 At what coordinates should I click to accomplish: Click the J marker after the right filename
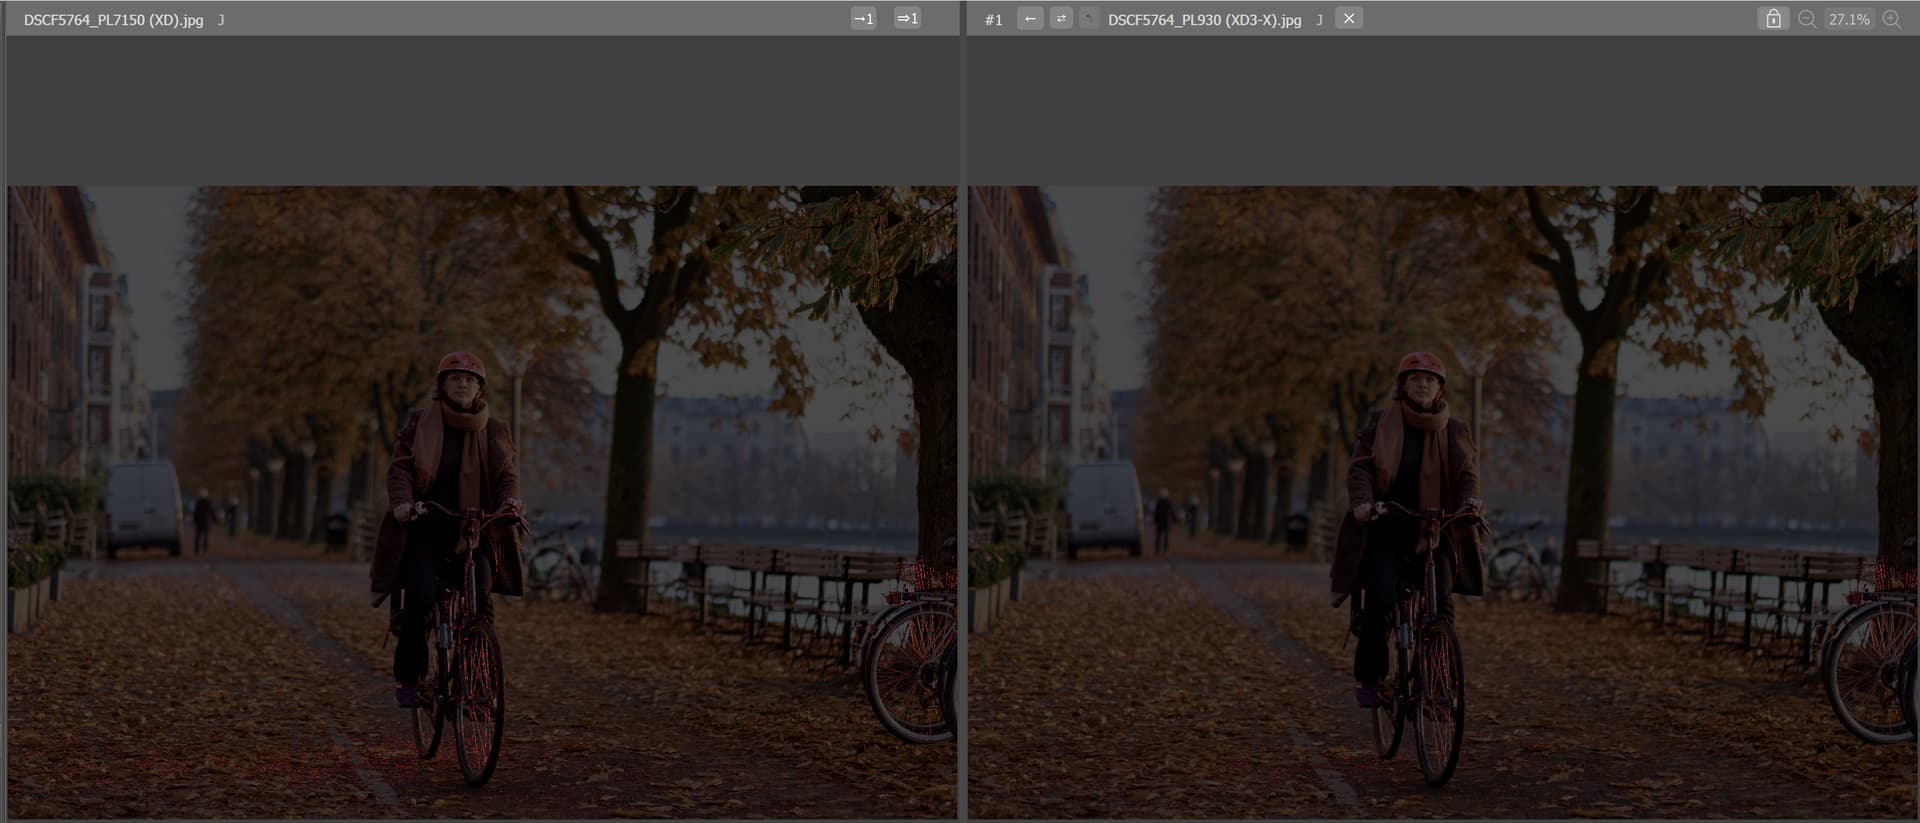1319,20
